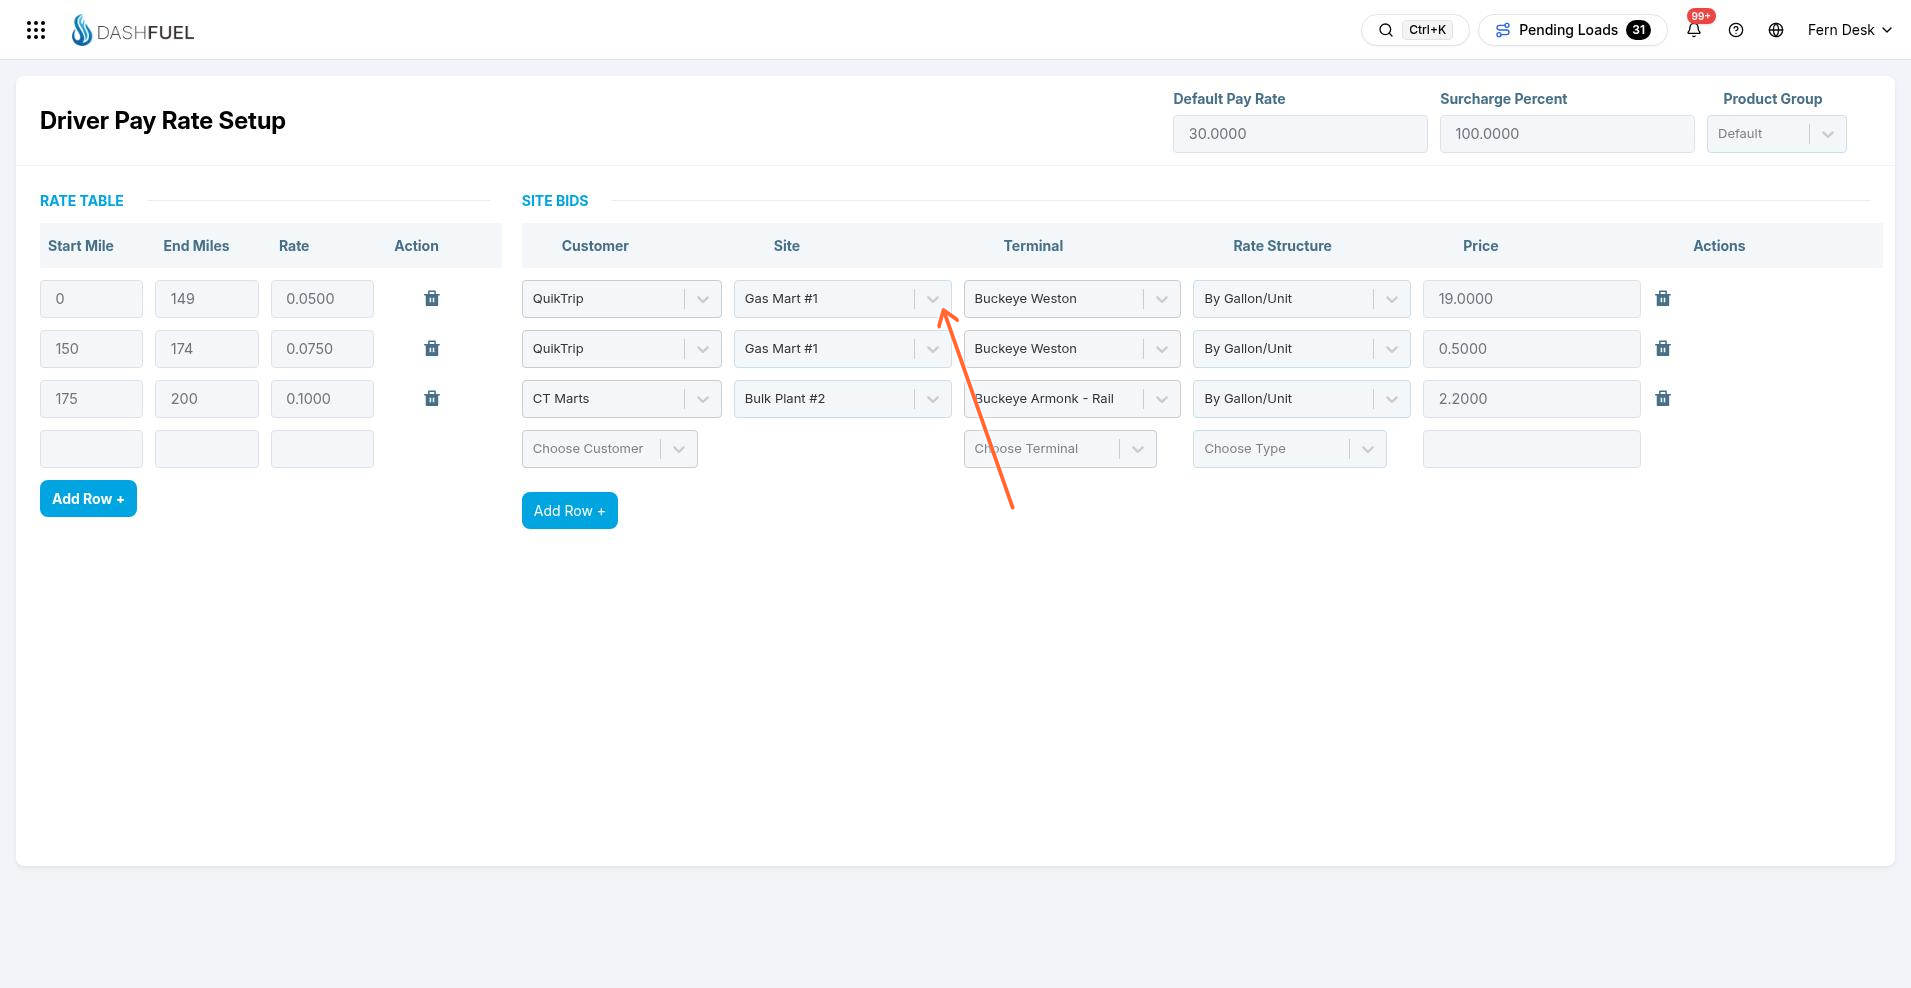Open the Product Group dropdown
The width and height of the screenshot is (1911, 988).
[x=1776, y=134]
